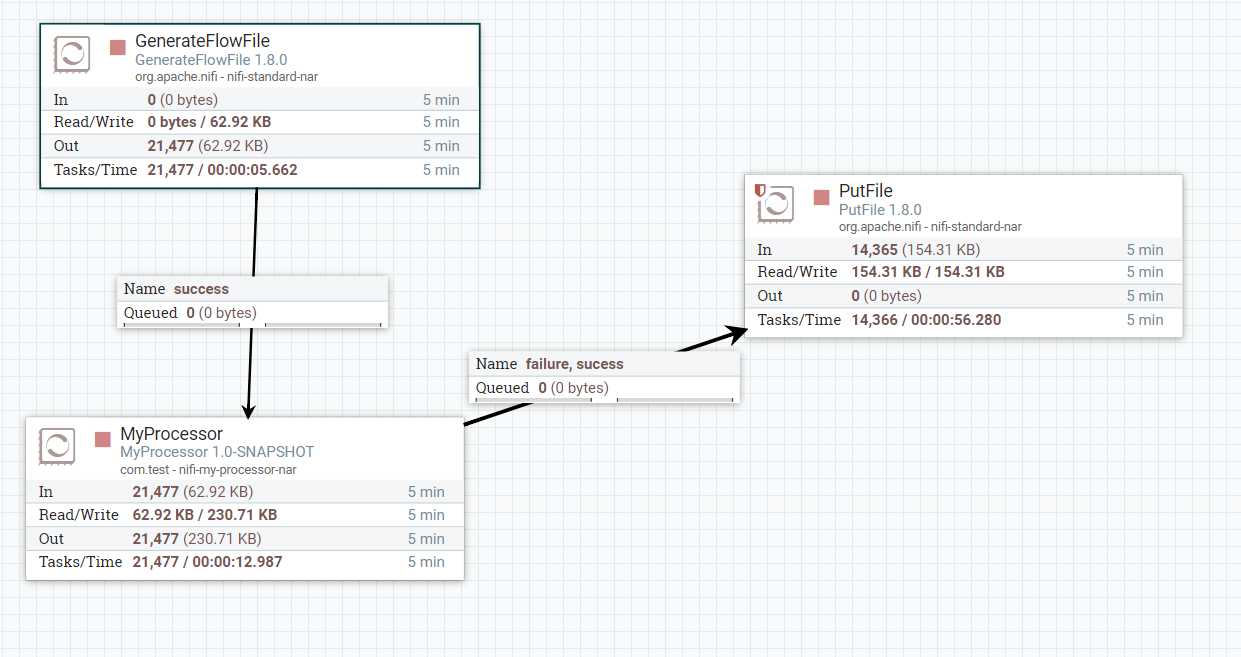Viewport: 1241px width, 657px height.
Task: Click the PutFile processor icon
Action: [775, 204]
